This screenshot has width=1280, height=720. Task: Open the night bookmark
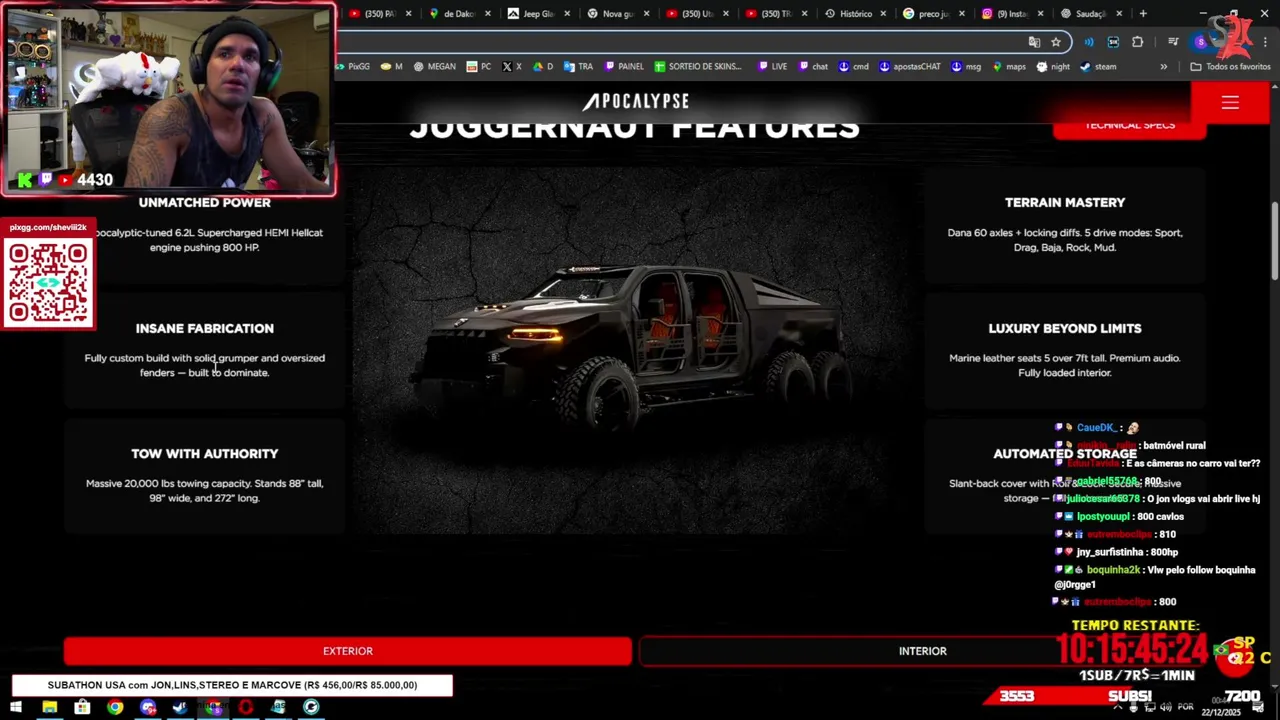click(1053, 67)
